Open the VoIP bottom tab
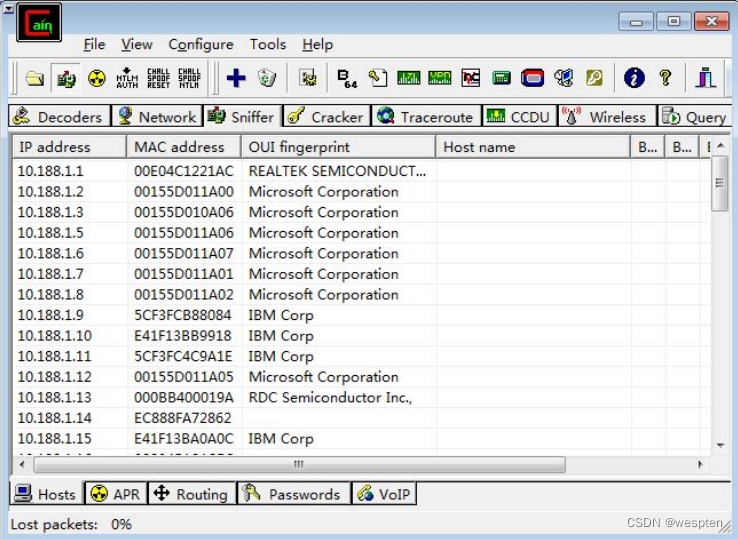Screen dimensions: 738x539 pos(384,494)
